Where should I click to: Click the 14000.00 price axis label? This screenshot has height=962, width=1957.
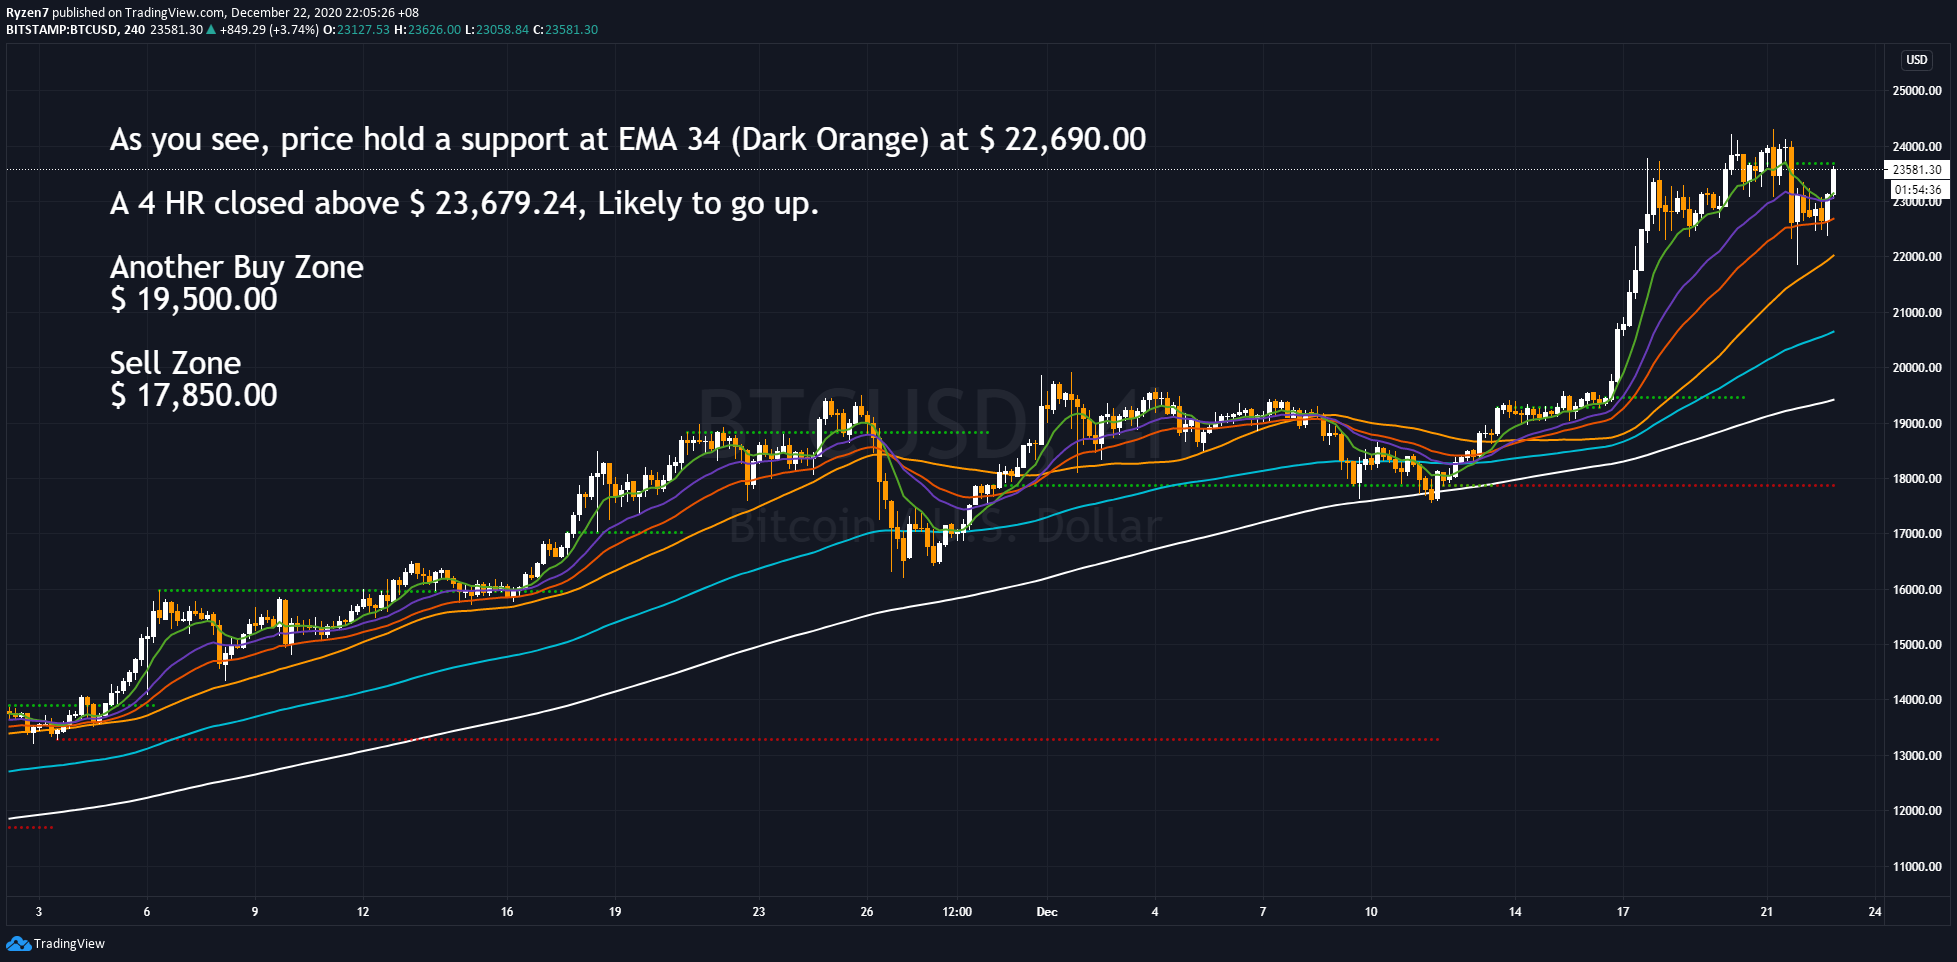[1917, 700]
